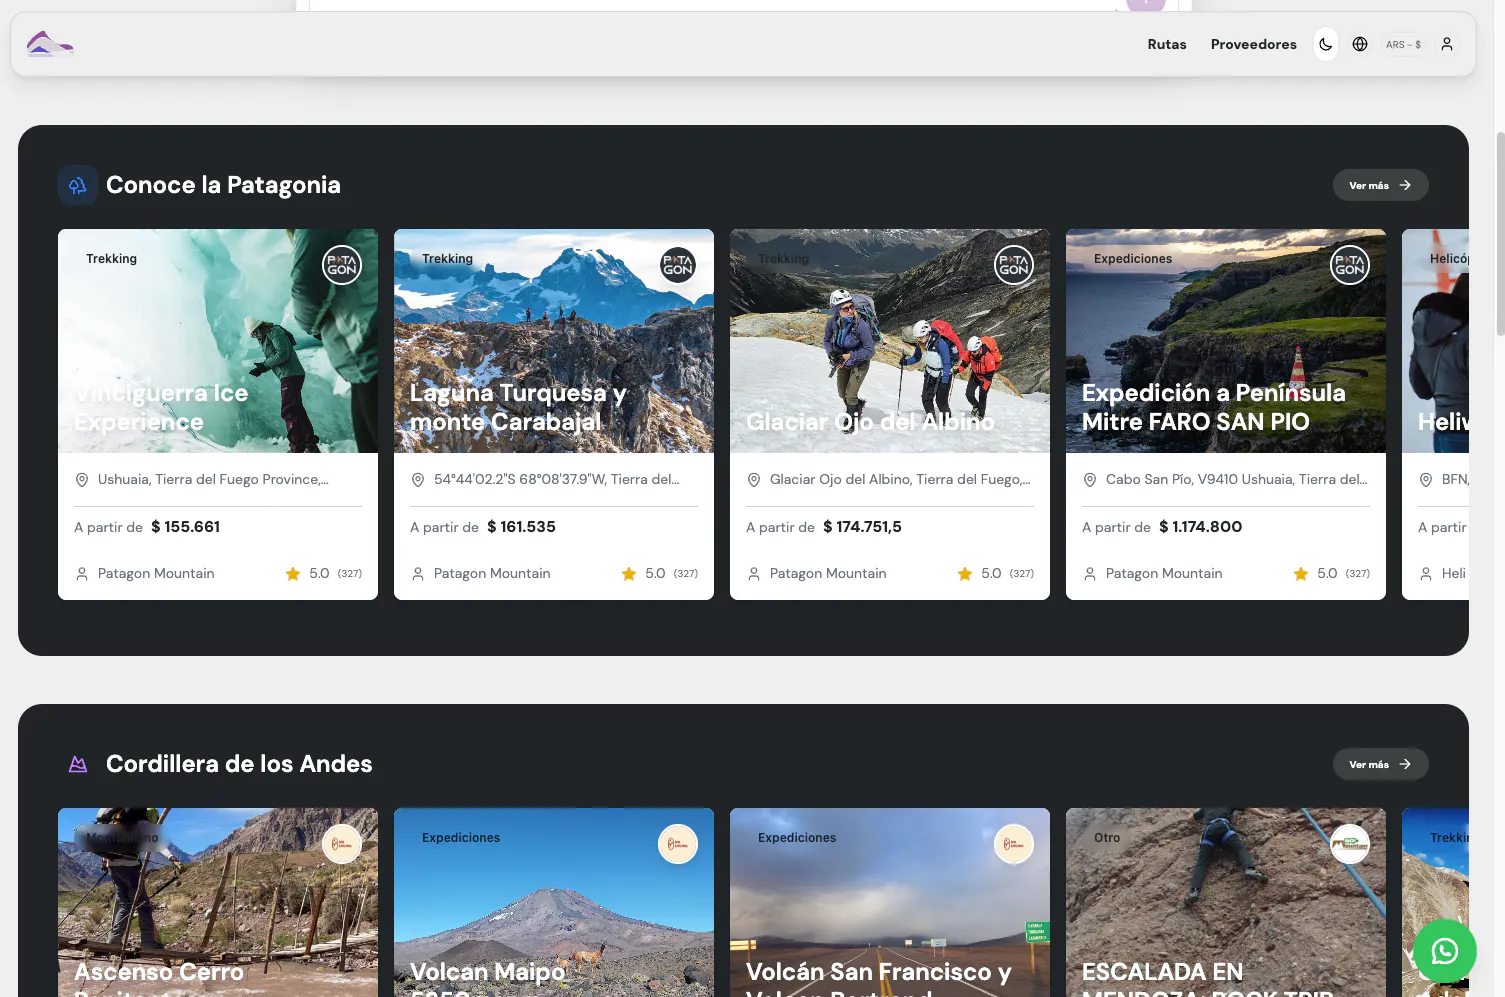Click the Cordillera de los Andes section heading
This screenshot has height=997, width=1505.
click(239, 764)
